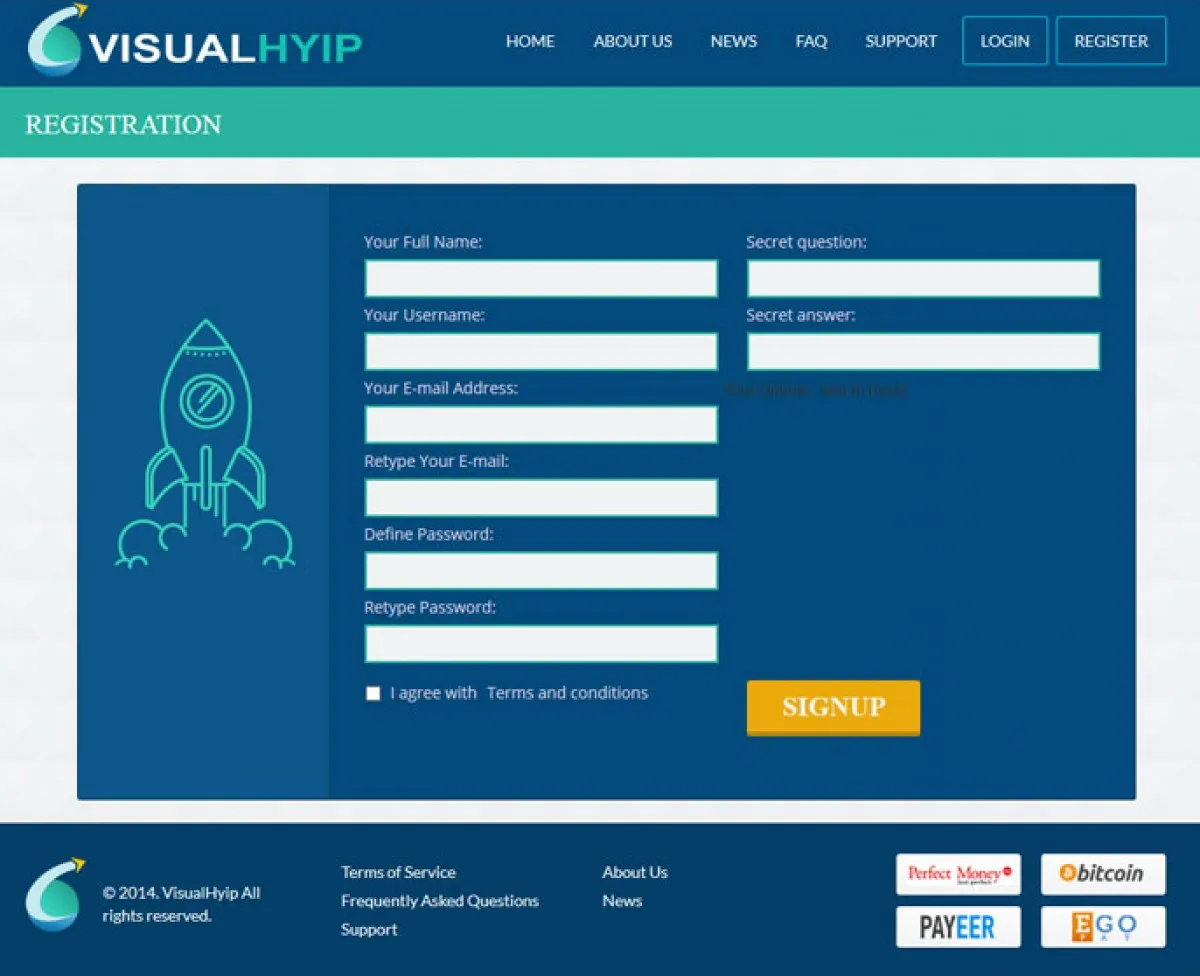This screenshot has height=976, width=1200.
Task: Click the 'Secret question:' label
Action: [x=806, y=242]
